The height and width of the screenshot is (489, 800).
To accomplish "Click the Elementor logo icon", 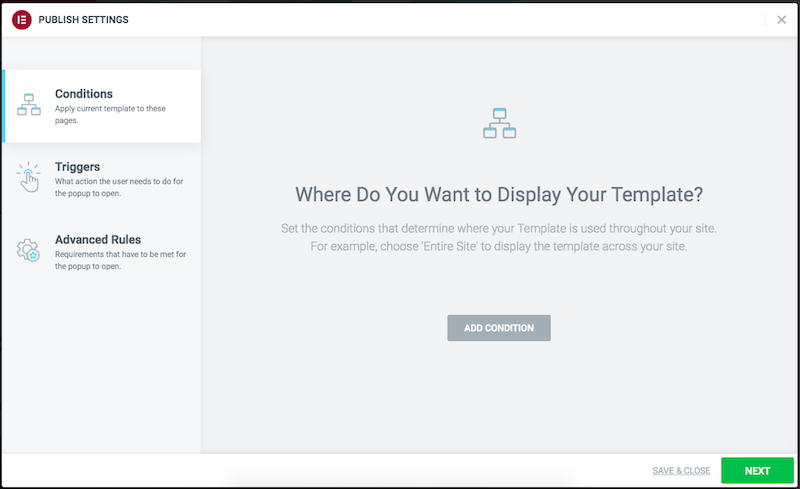I will (21, 19).
